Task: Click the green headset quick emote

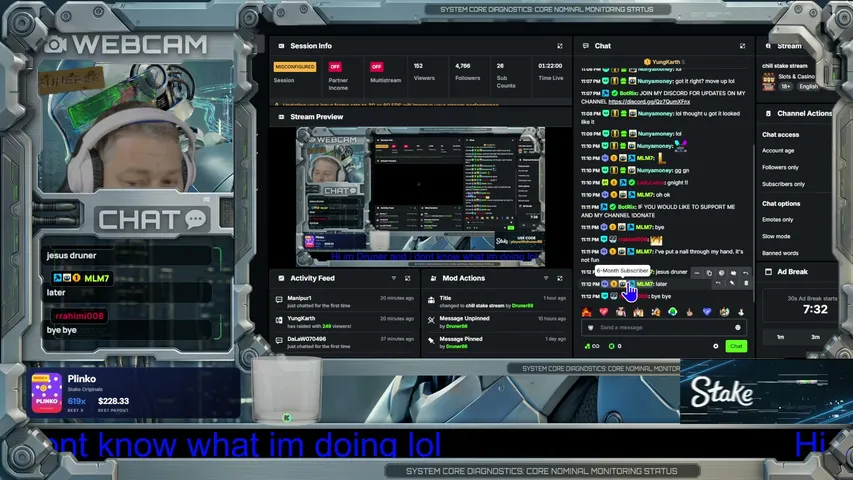Action: pos(672,312)
